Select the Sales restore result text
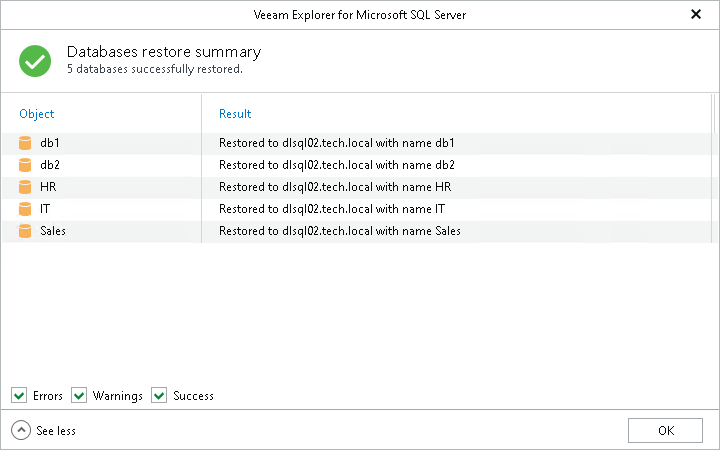This screenshot has height=450, width=720. click(x=340, y=231)
